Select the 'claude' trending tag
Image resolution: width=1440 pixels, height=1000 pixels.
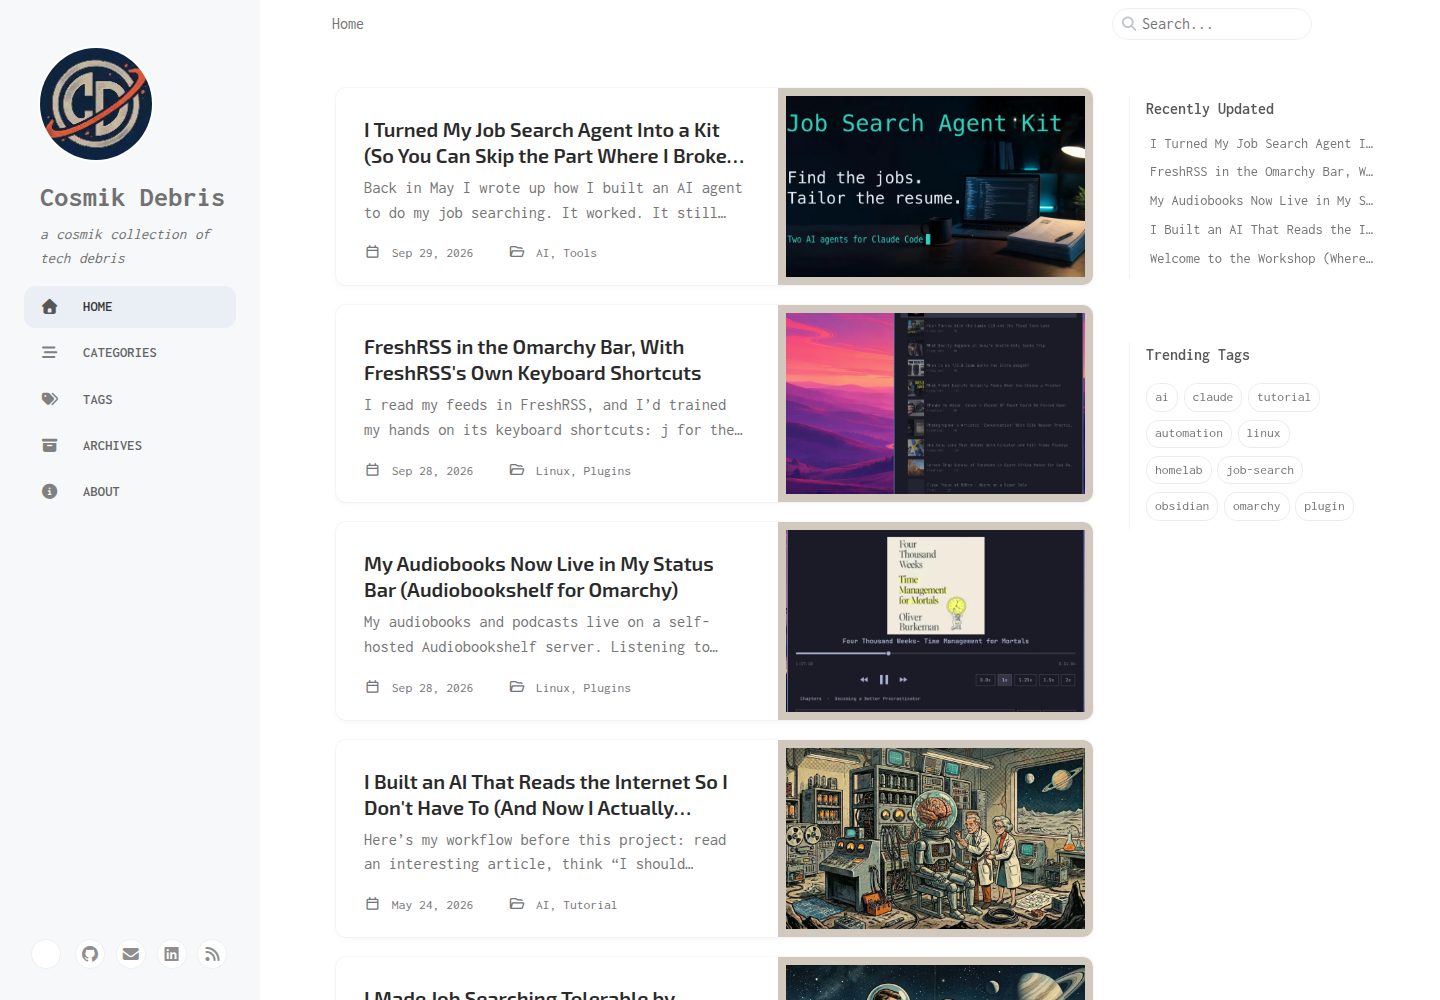[1213, 397]
